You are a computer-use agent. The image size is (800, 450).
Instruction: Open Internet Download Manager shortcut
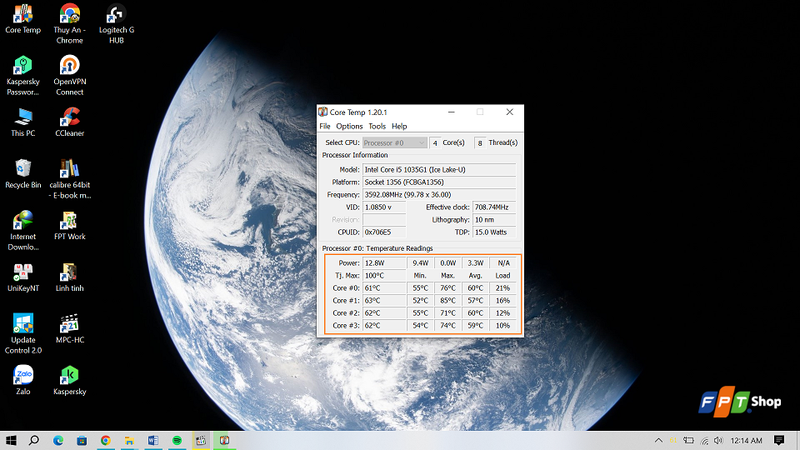(x=23, y=231)
